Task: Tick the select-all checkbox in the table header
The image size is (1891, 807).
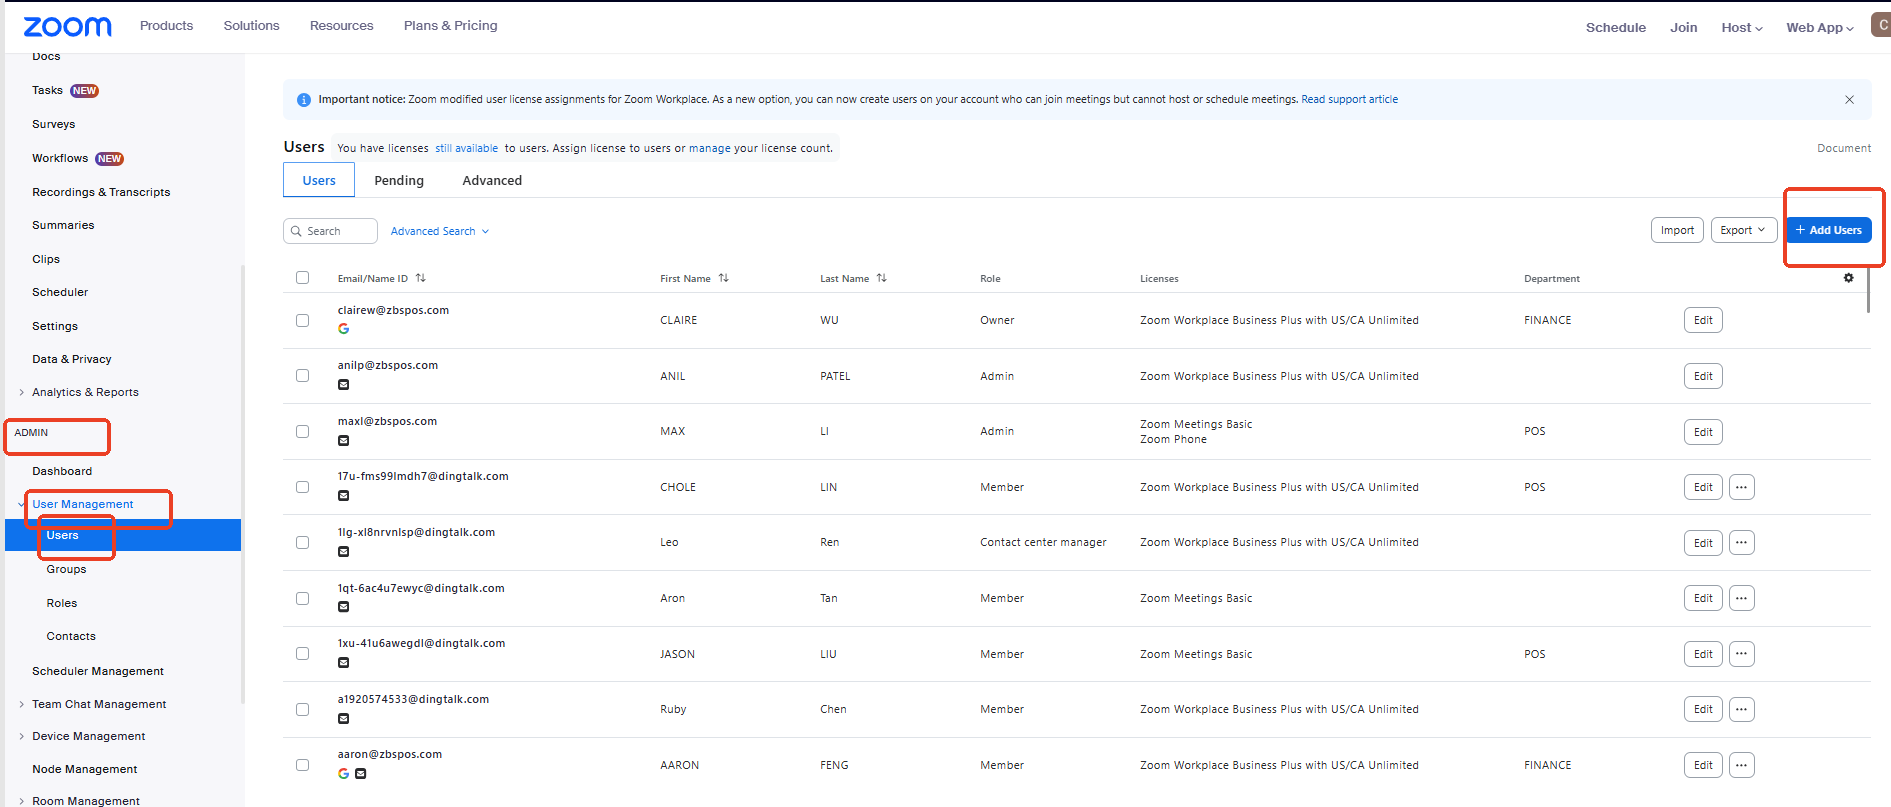Action: click(x=303, y=278)
